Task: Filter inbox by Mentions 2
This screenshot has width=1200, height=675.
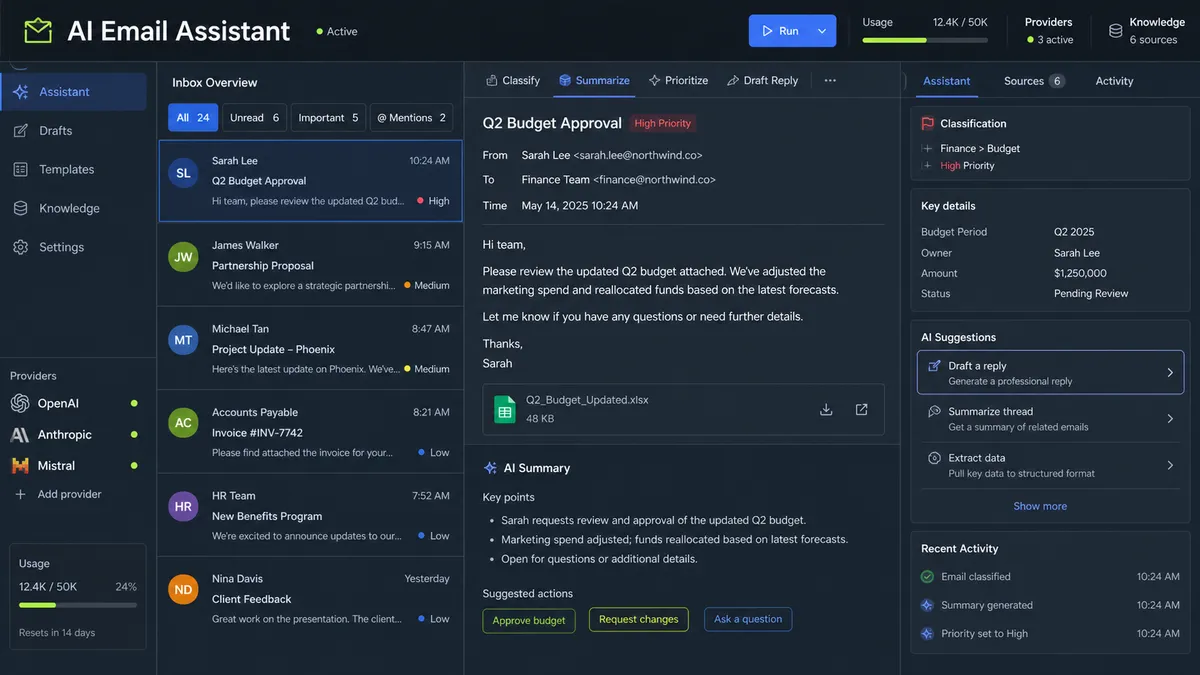Action: click(411, 118)
